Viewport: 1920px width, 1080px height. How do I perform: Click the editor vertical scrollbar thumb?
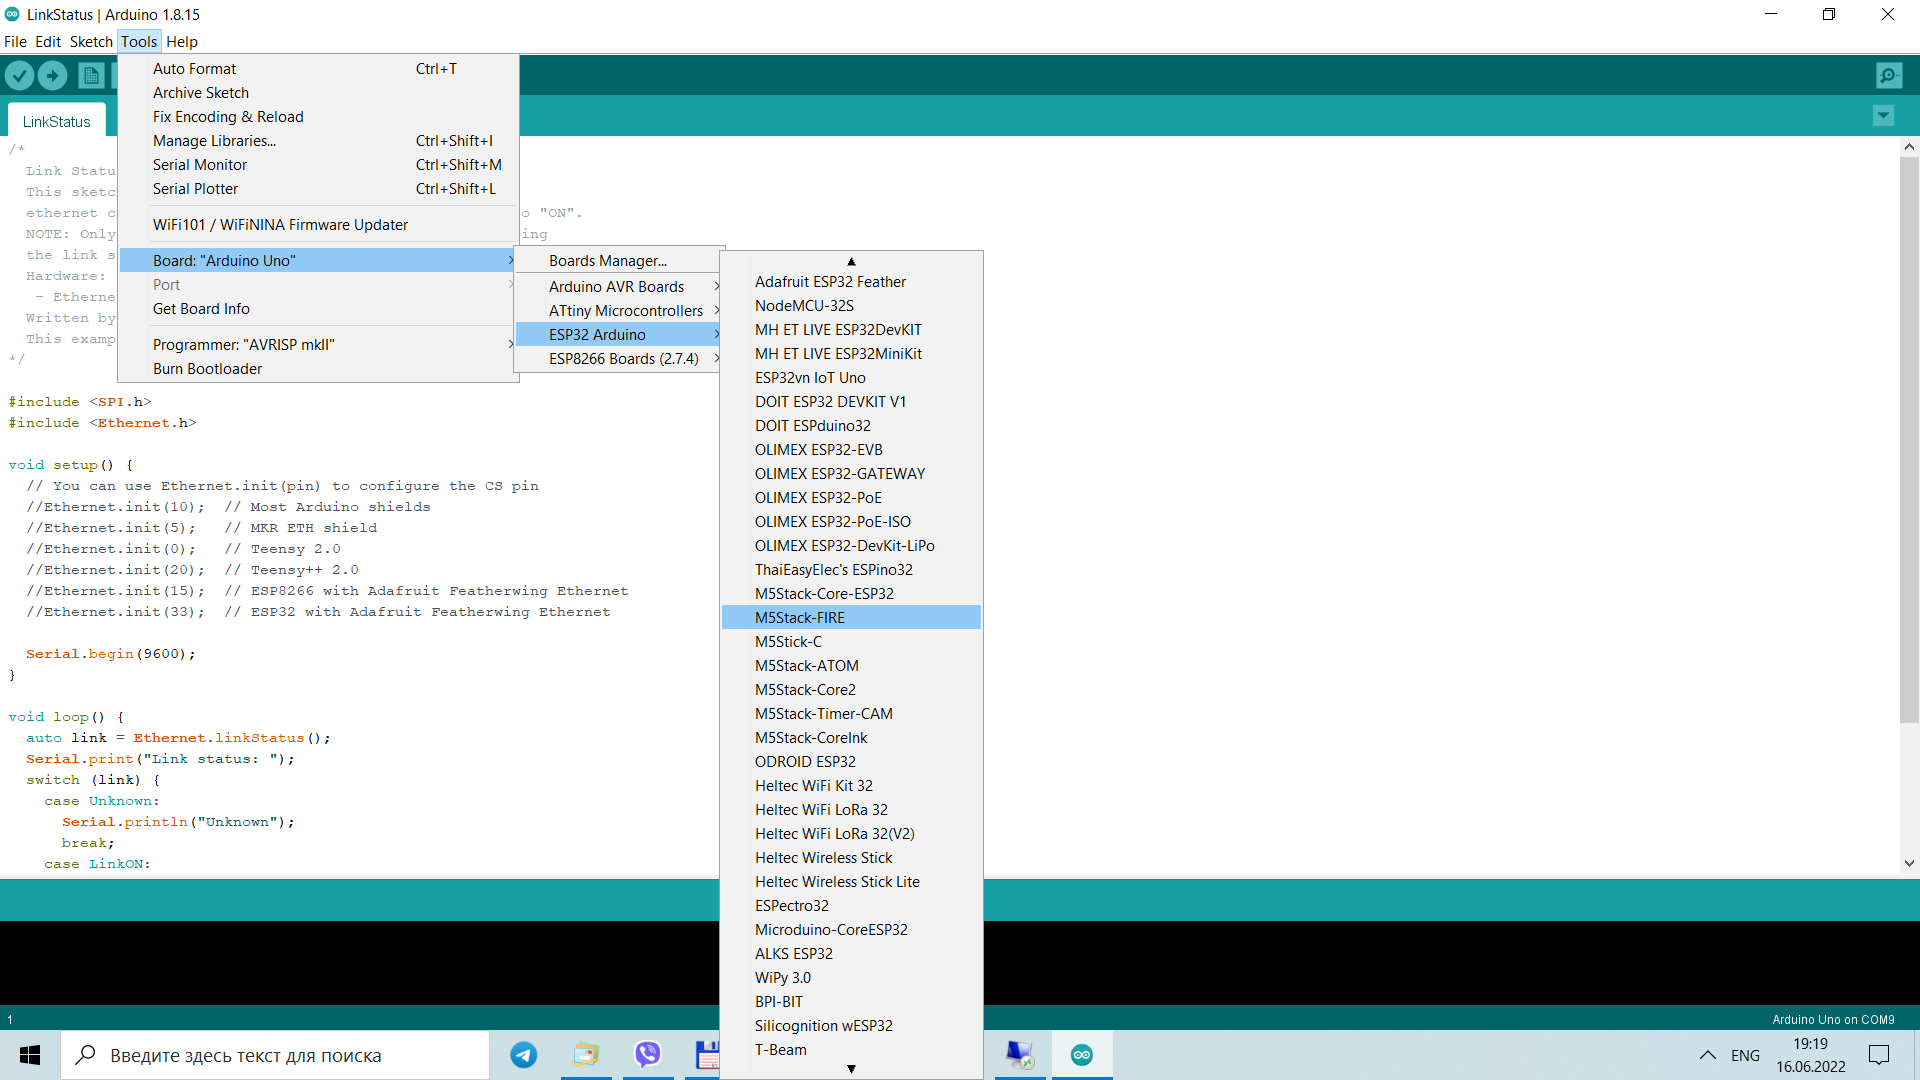[x=1909, y=440]
